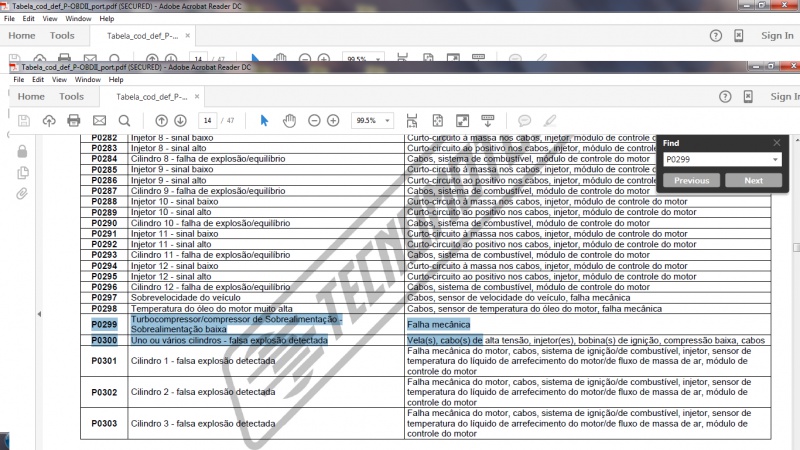The height and width of the screenshot is (450, 800).
Task: Open Window menu in background window
Action: 78,18
